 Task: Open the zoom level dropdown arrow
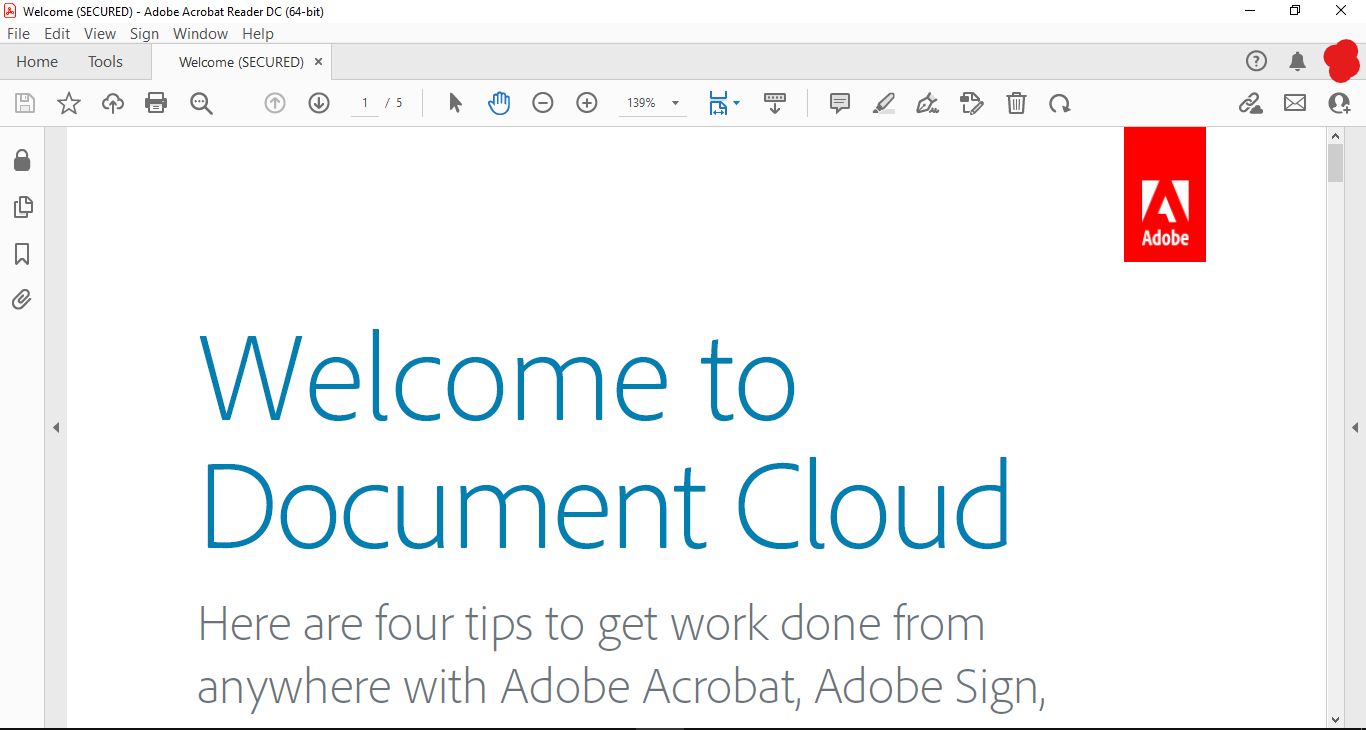pyautogui.click(x=675, y=103)
